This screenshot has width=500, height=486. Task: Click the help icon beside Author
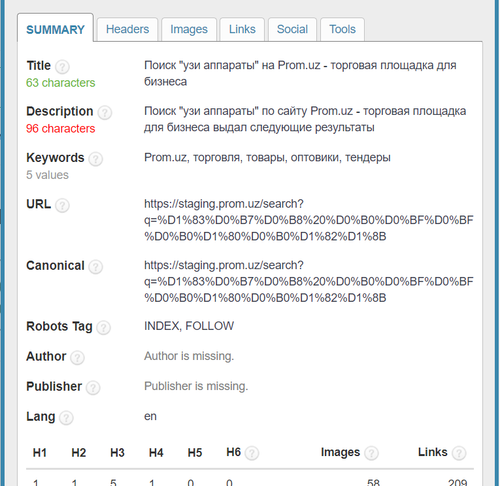point(77,358)
